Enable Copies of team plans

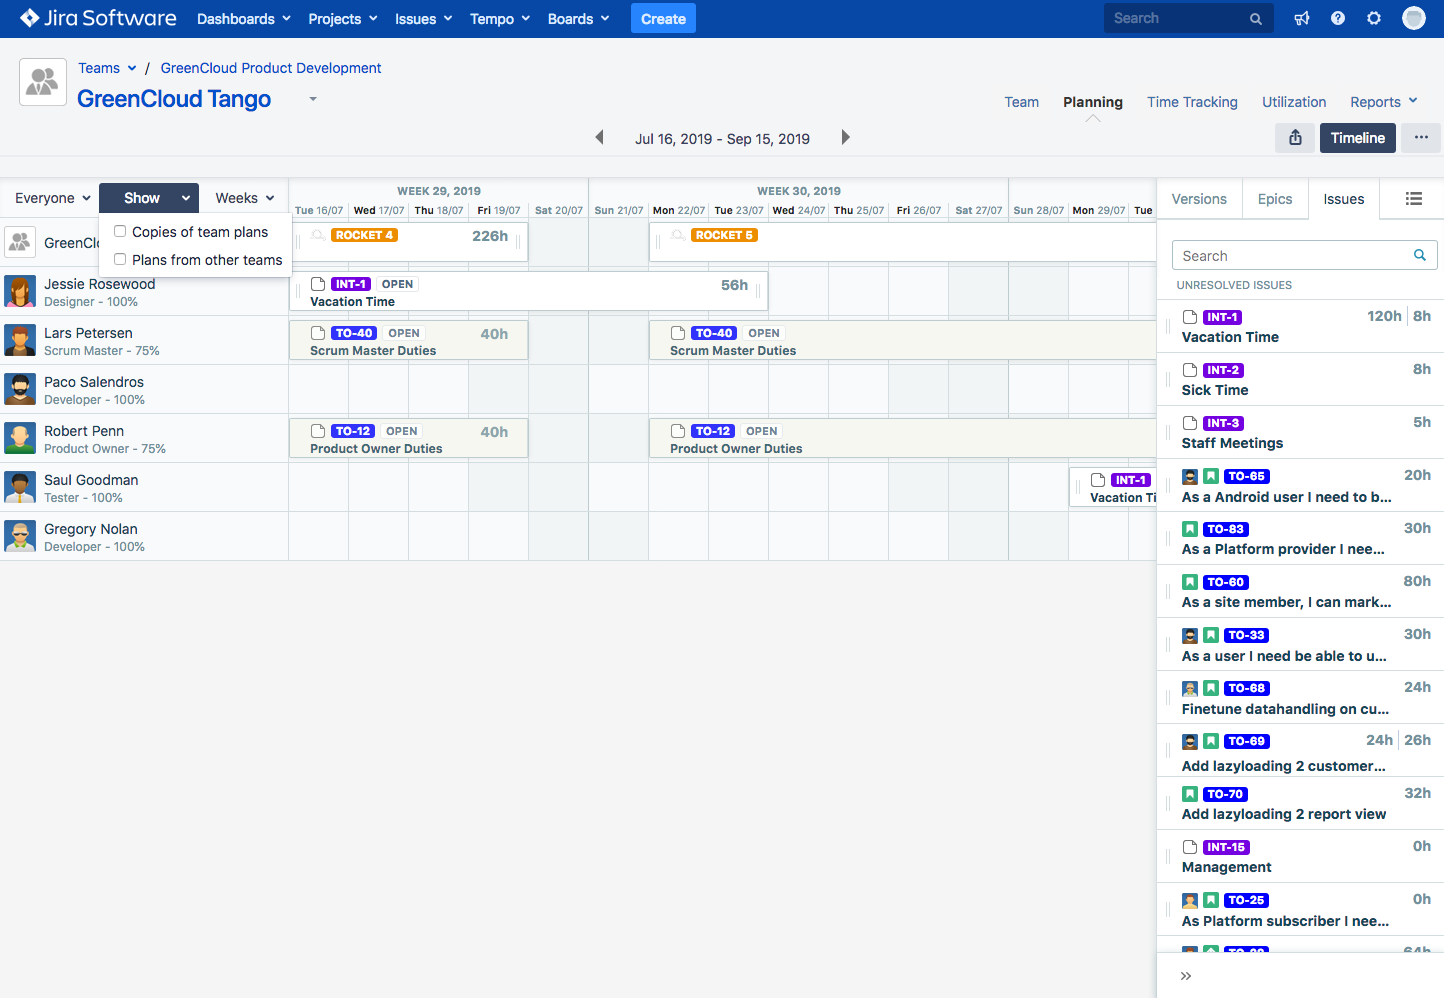(x=120, y=231)
